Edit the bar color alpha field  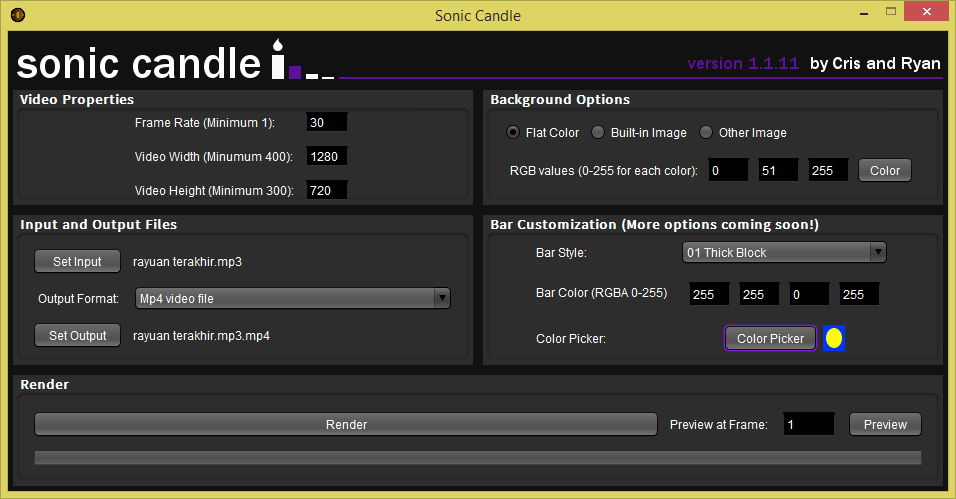[x=859, y=294]
